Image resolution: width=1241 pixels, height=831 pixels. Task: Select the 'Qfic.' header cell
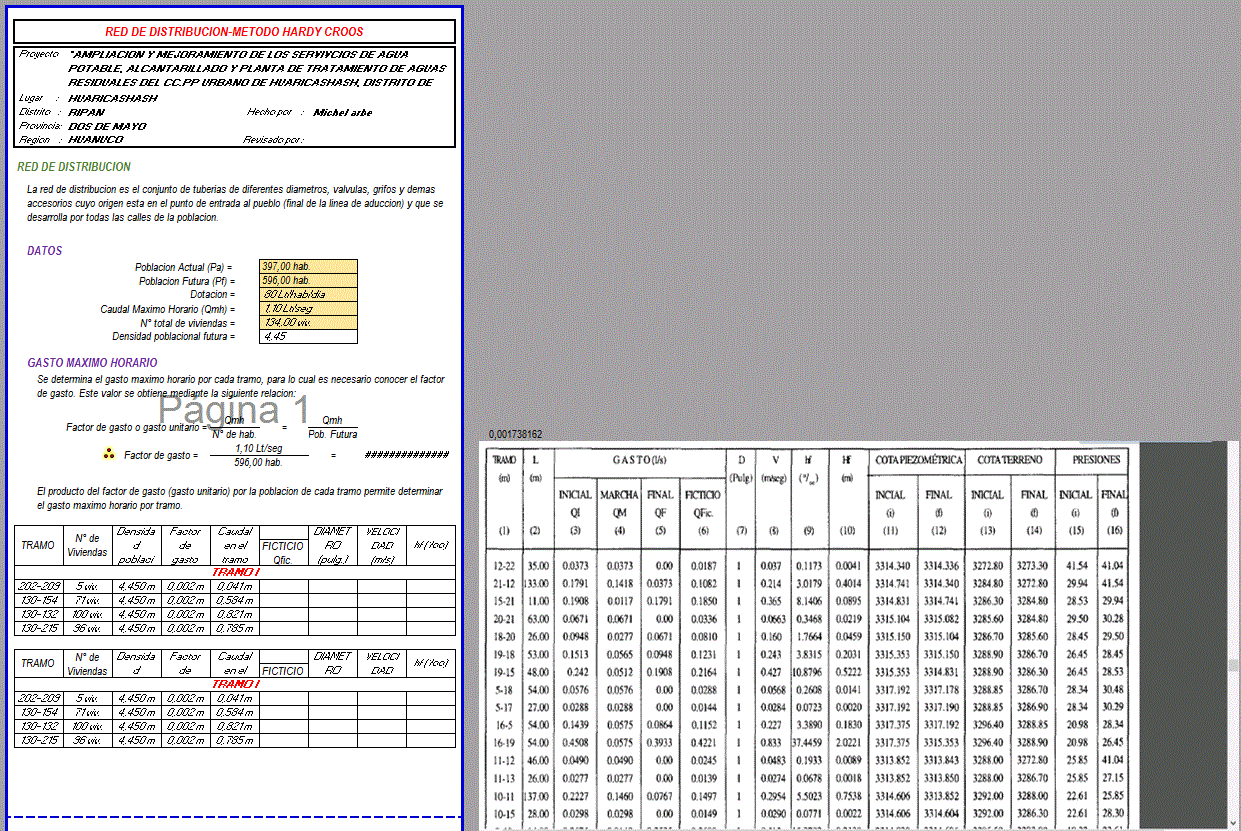pyautogui.click(x=283, y=559)
